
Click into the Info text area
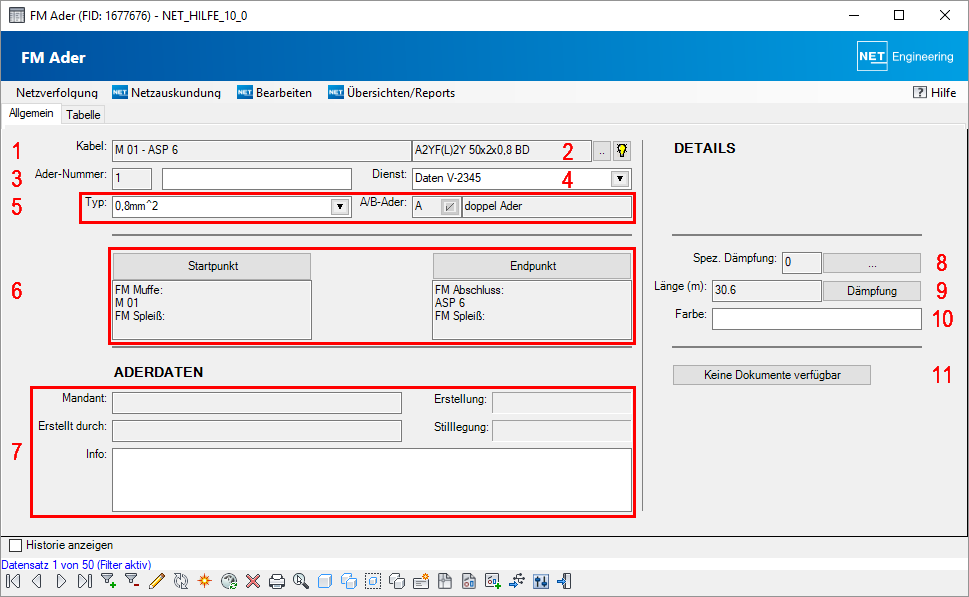click(372, 479)
